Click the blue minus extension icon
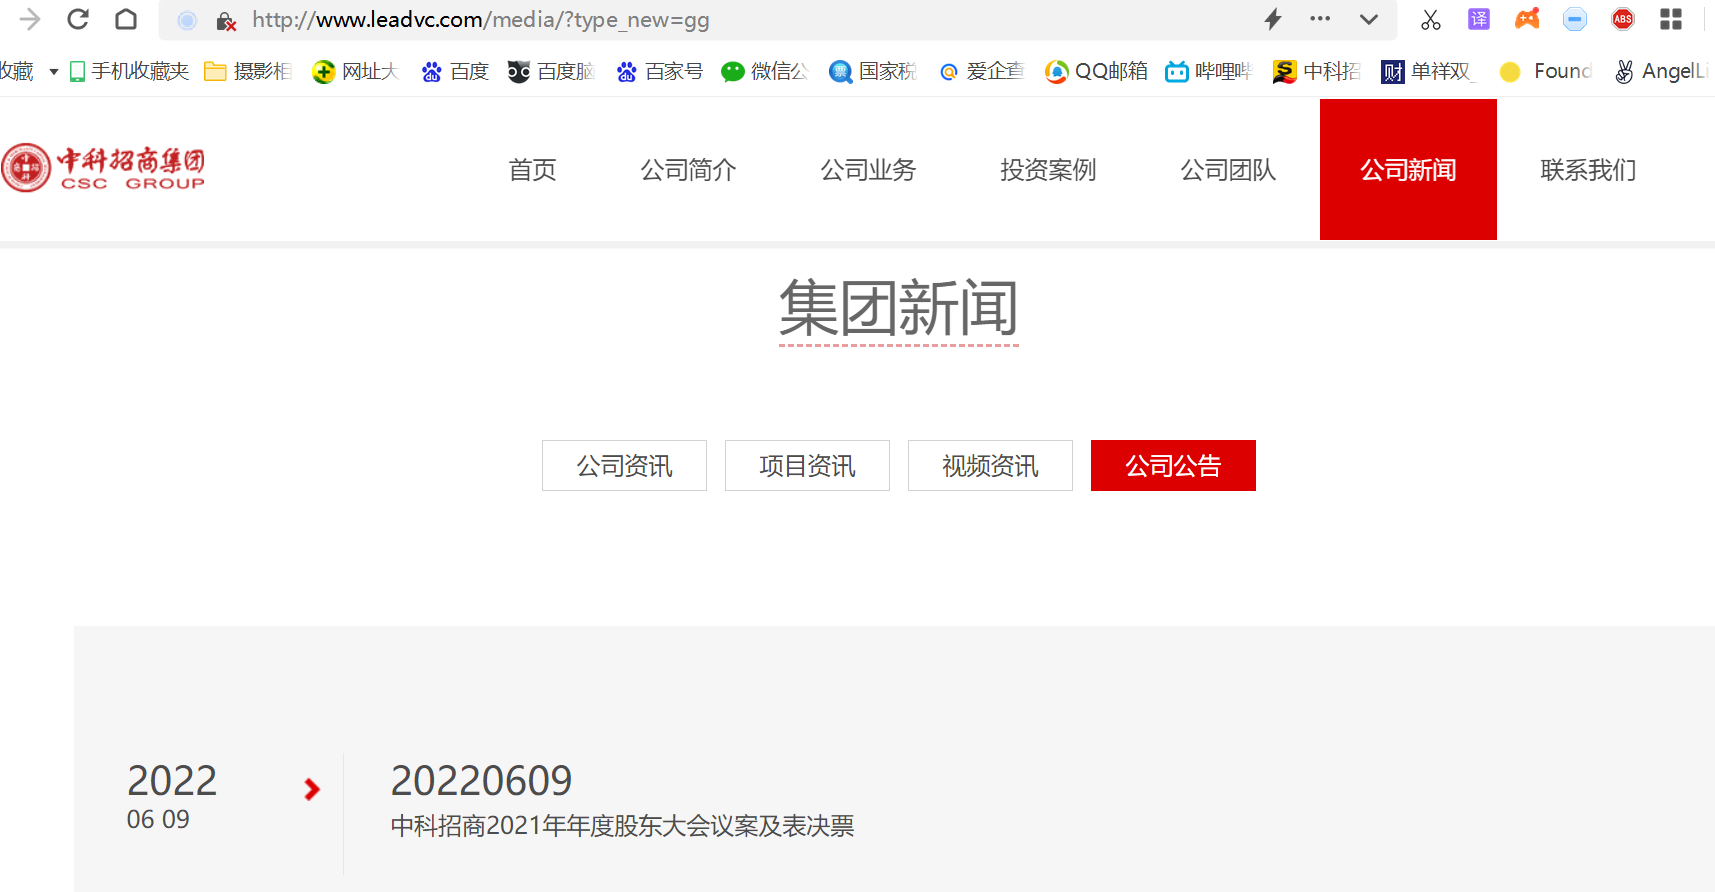This screenshot has height=892, width=1715. pos(1575,19)
